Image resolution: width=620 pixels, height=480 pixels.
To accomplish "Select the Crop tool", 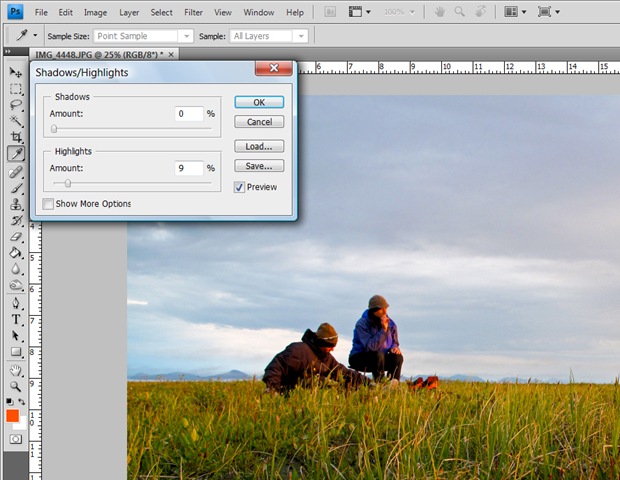I will [x=16, y=137].
